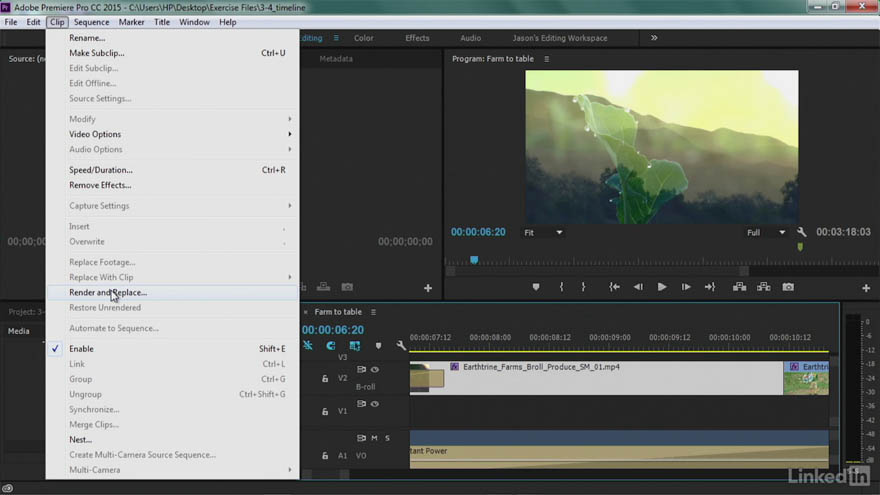880x495 pixels.
Task: Toggle sync lock for track V1
Action: [x=361, y=404]
